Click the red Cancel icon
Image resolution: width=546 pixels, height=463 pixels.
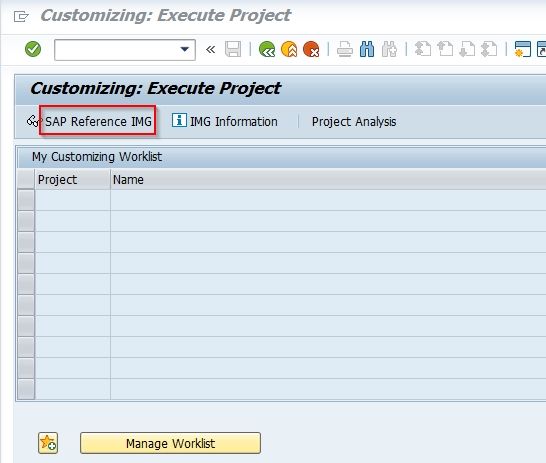(311, 49)
